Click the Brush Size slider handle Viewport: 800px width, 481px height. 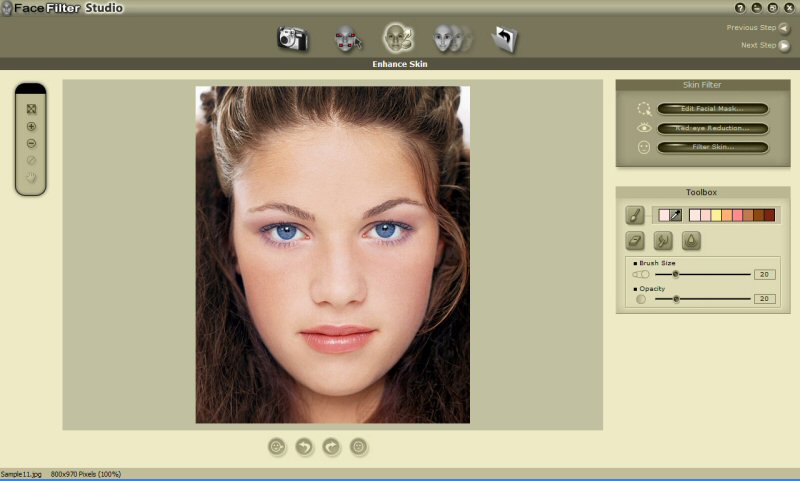676,274
